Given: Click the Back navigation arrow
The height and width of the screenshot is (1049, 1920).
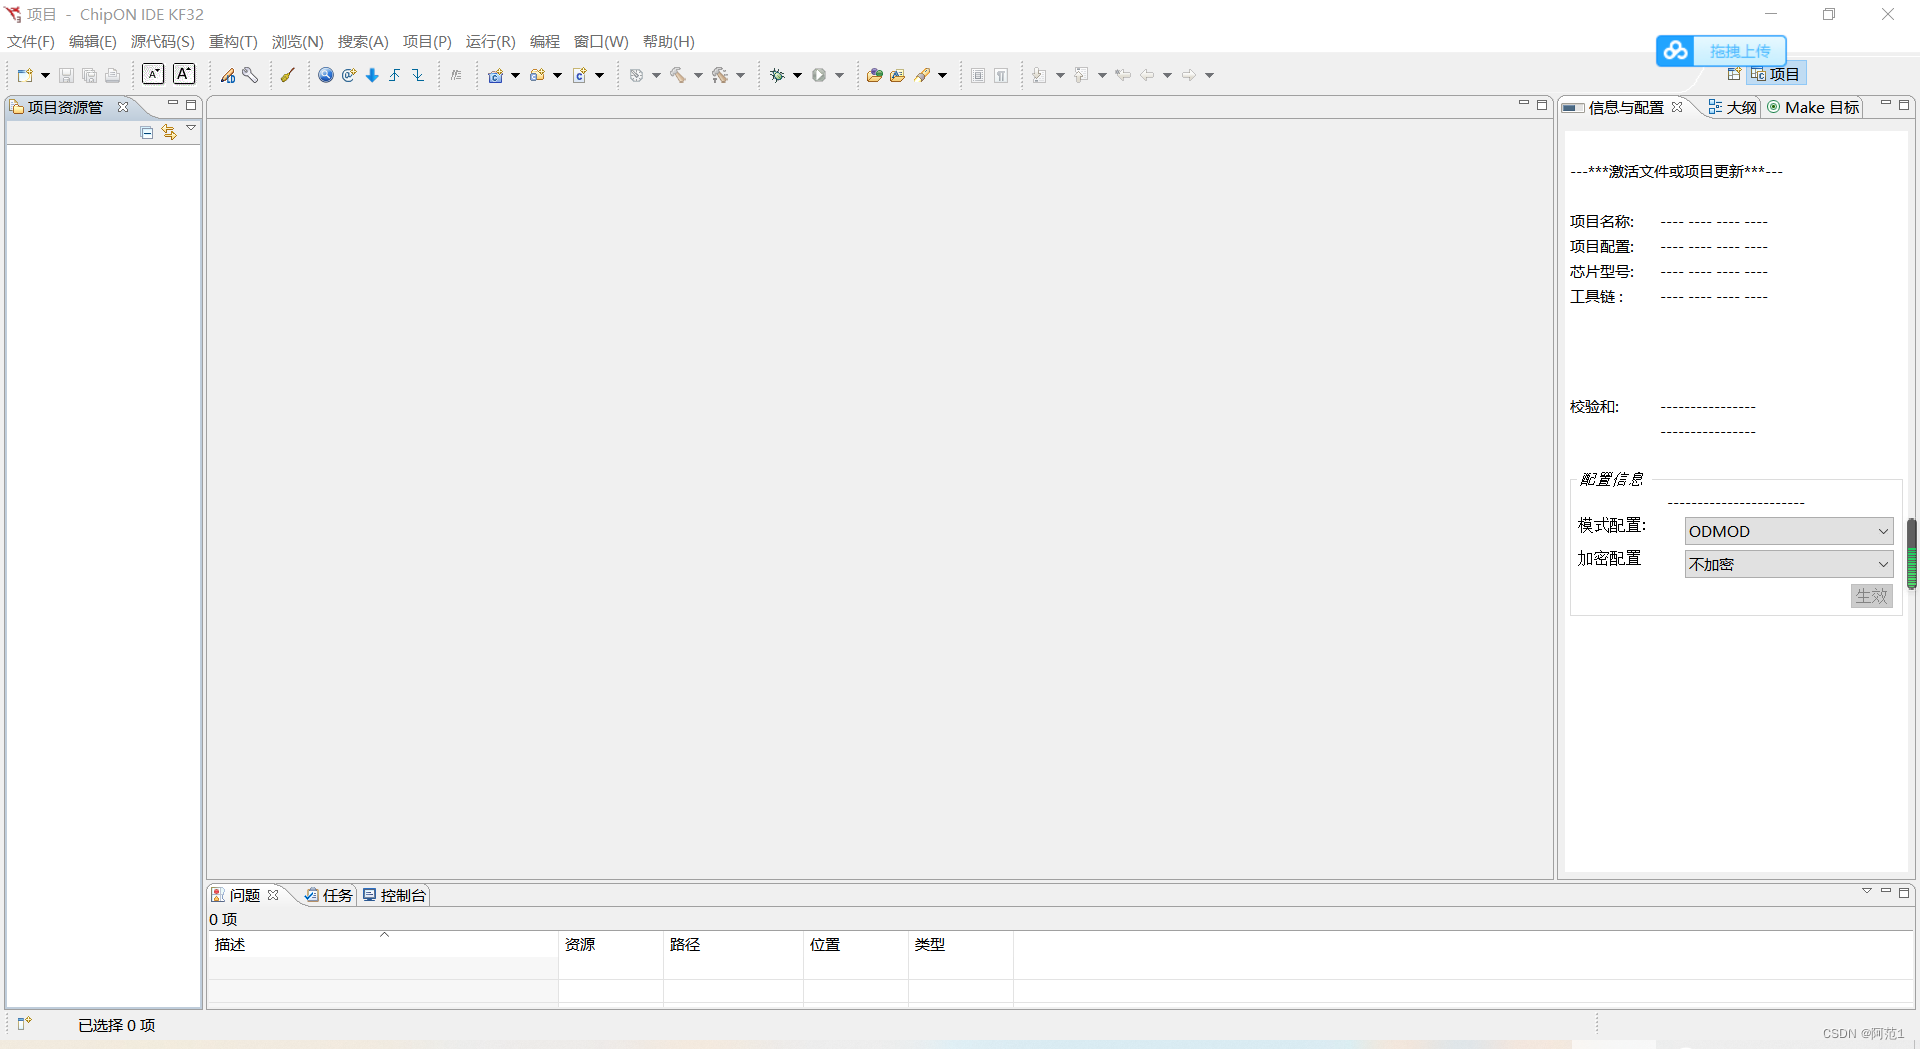Looking at the screenshot, I should click(x=1147, y=75).
